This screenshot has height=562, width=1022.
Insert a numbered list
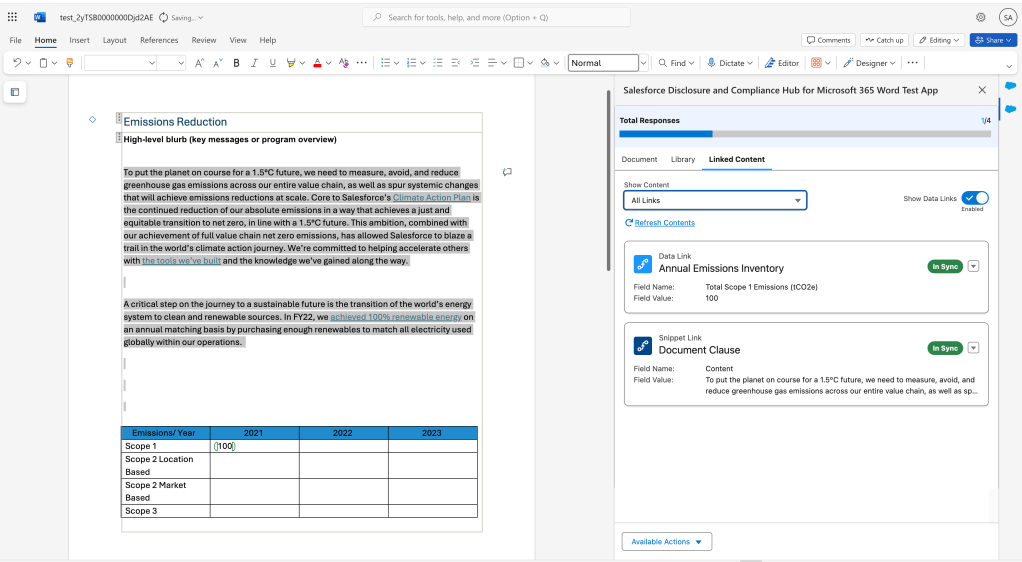[411, 63]
